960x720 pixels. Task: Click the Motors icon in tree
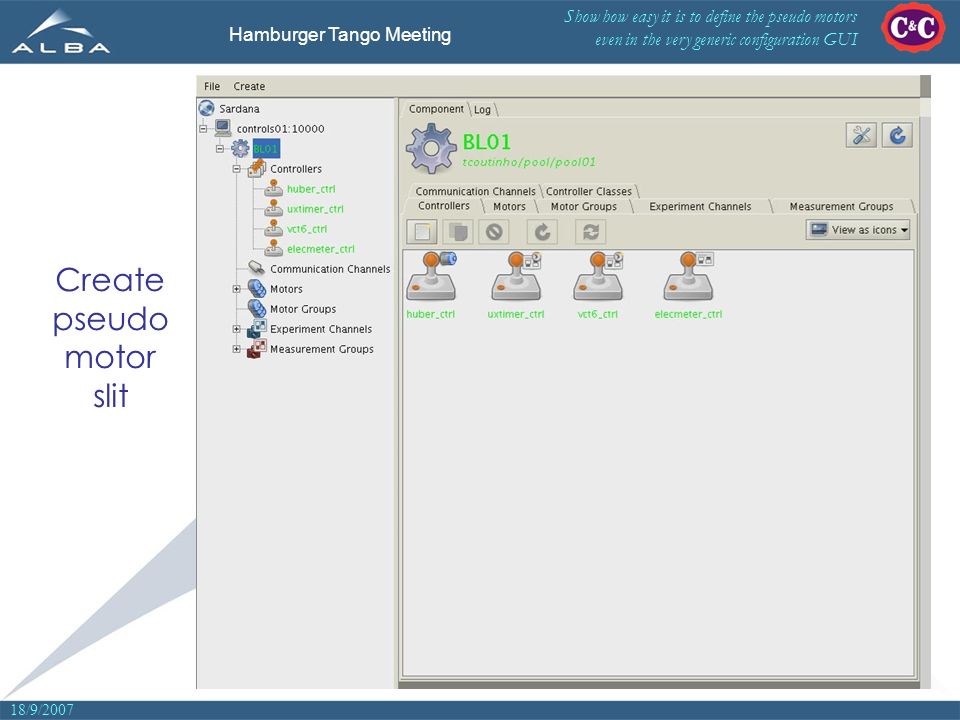coord(257,288)
